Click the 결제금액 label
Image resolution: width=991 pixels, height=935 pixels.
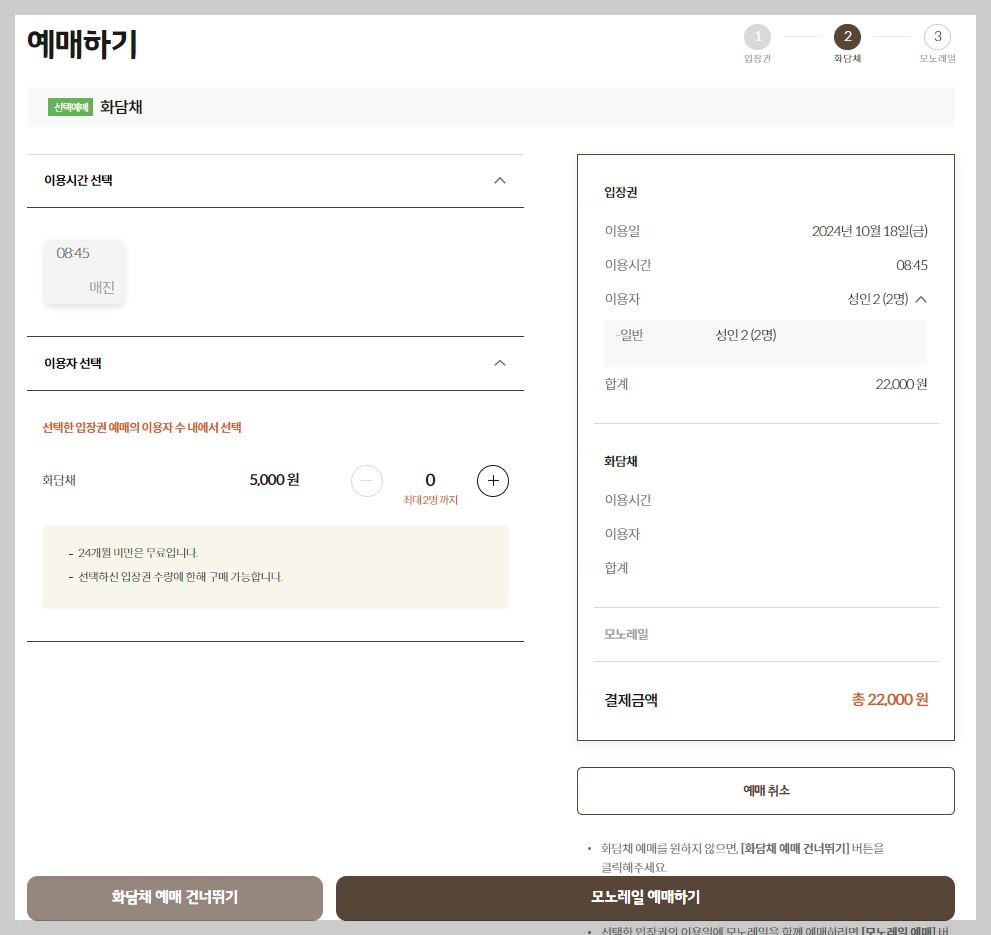coord(631,700)
